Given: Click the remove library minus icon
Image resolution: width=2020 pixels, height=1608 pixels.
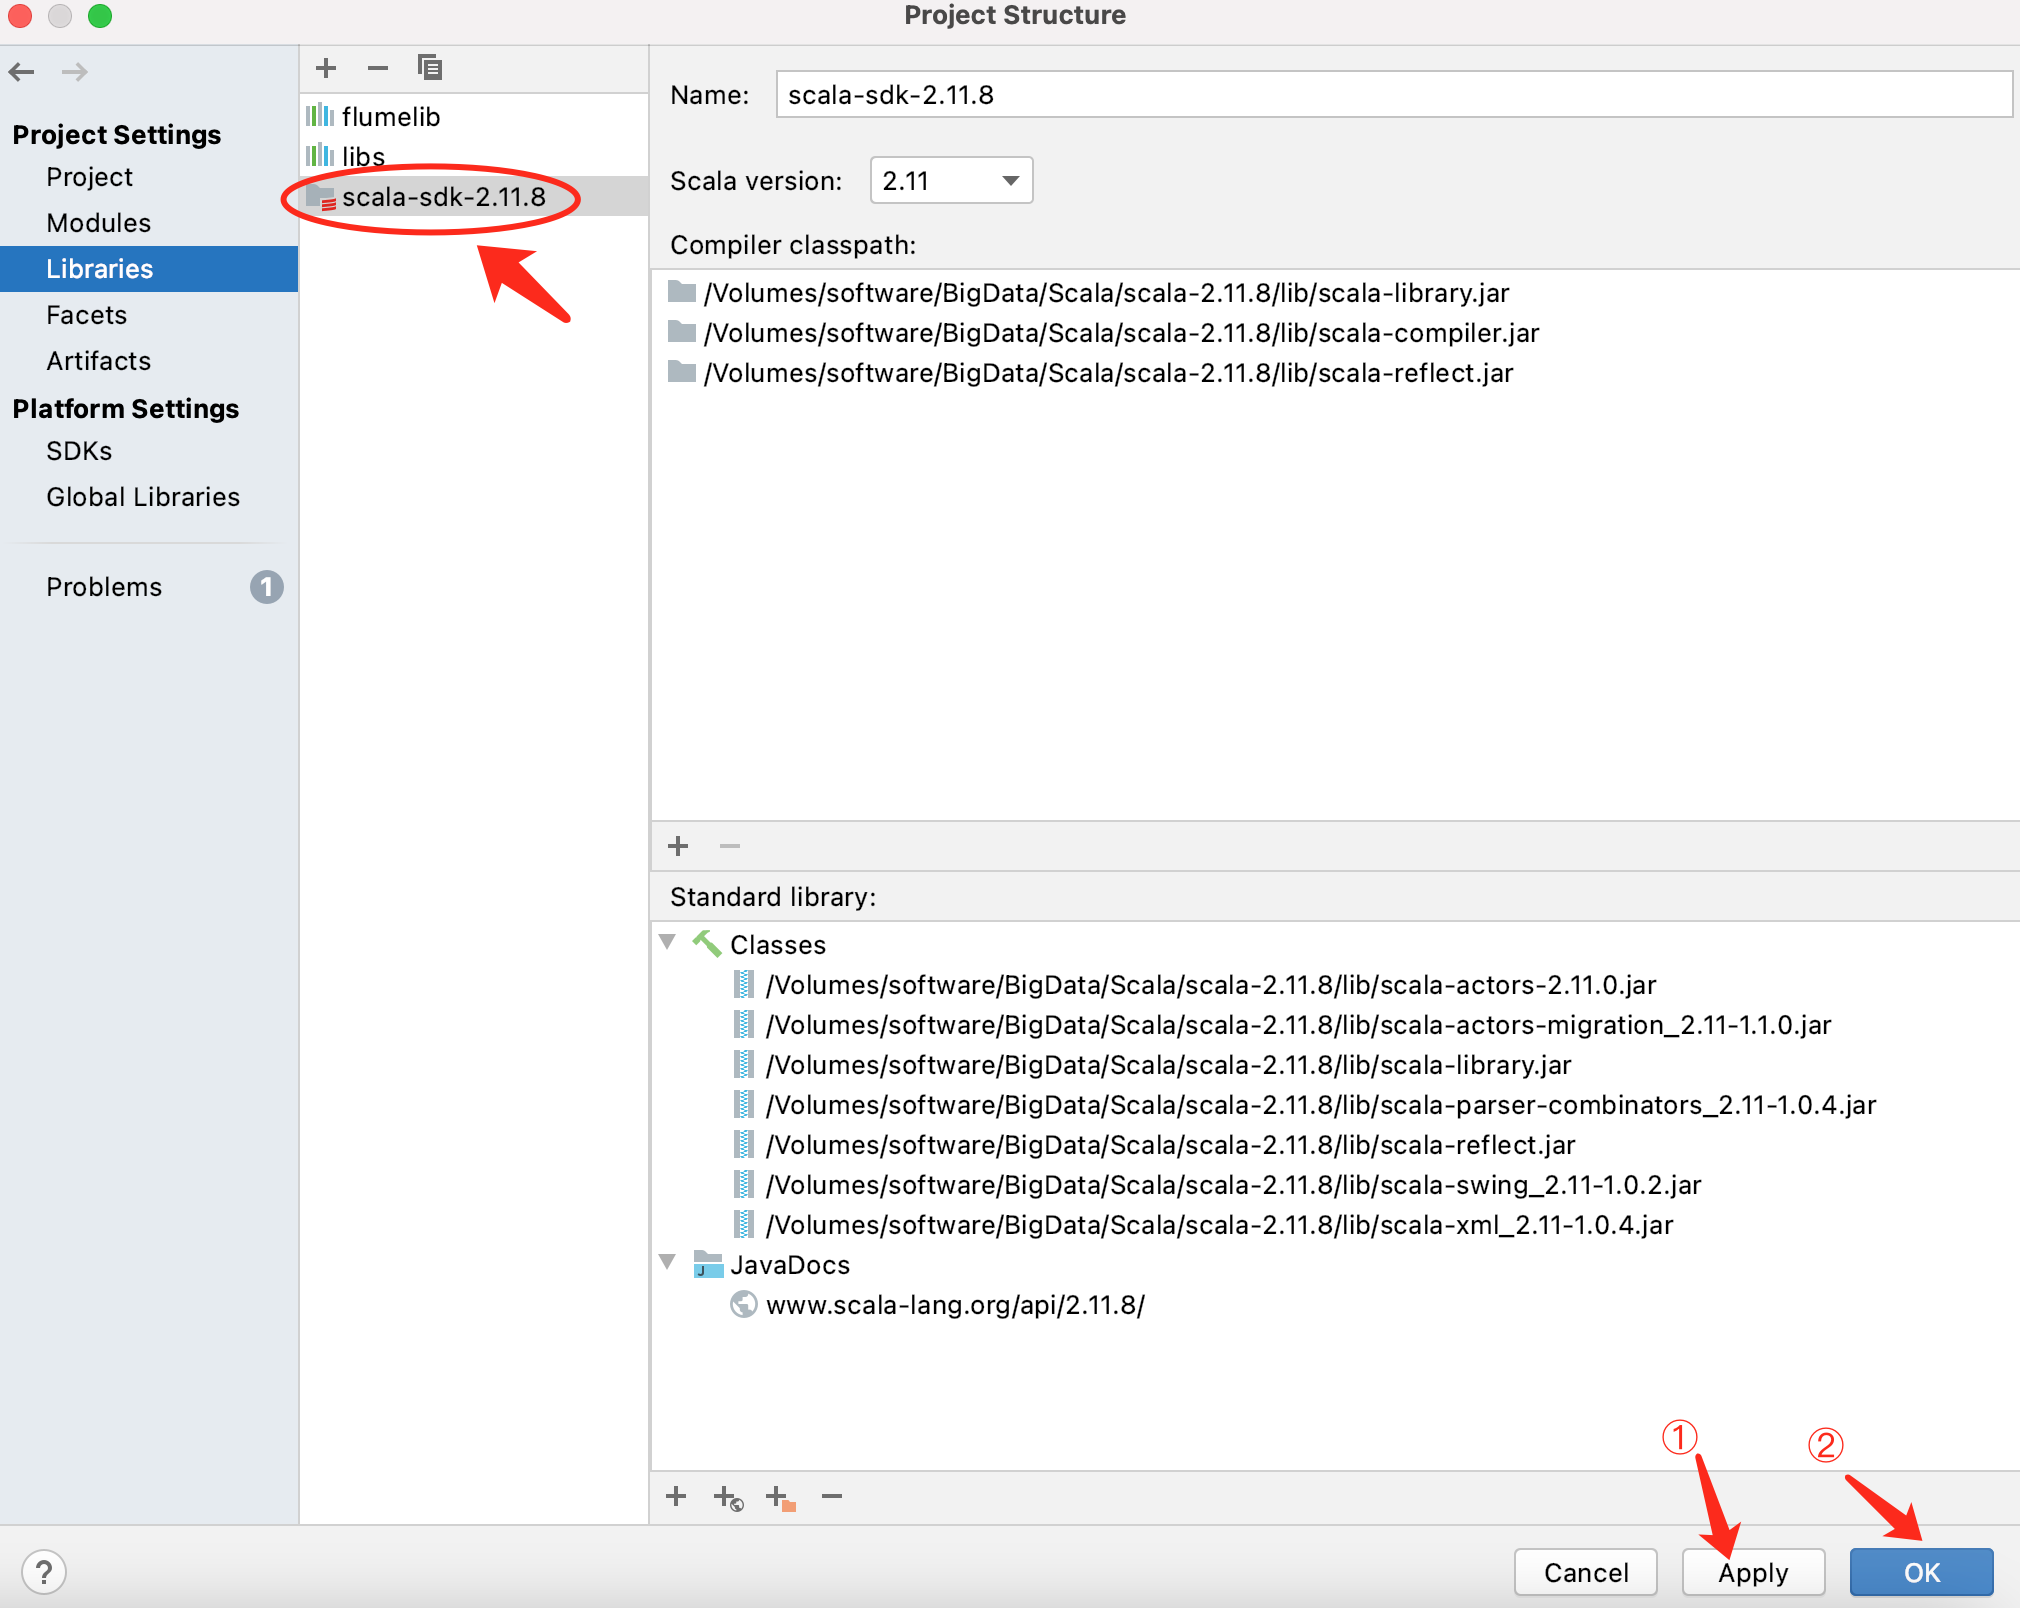Looking at the screenshot, I should tap(377, 68).
